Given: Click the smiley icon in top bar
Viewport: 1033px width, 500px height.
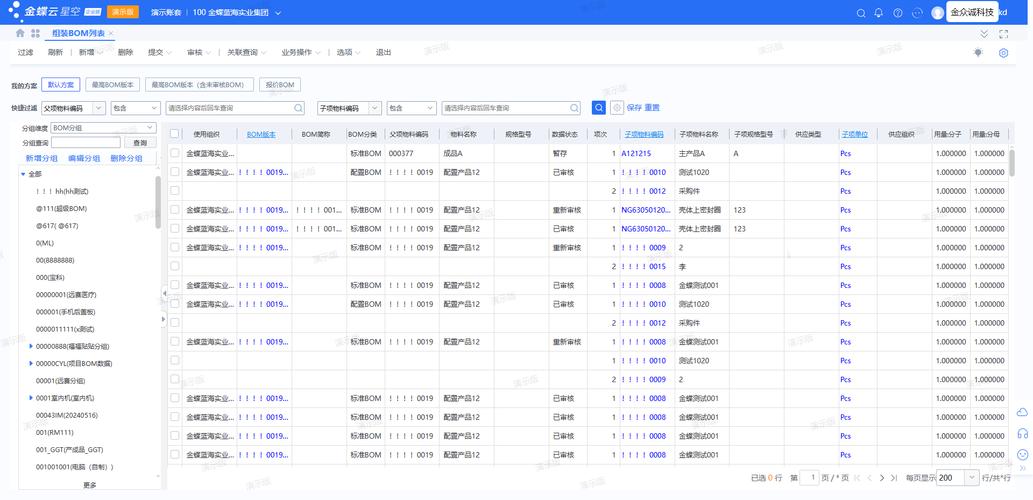Looking at the screenshot, I should 916,13.
